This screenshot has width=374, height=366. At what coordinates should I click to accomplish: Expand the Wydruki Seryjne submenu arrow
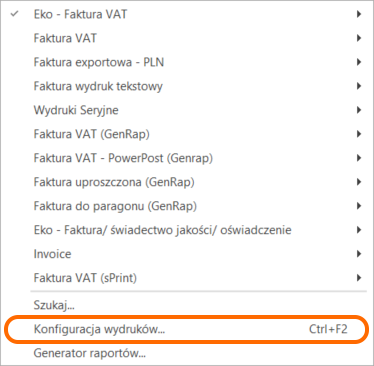[x=359, y=110]
